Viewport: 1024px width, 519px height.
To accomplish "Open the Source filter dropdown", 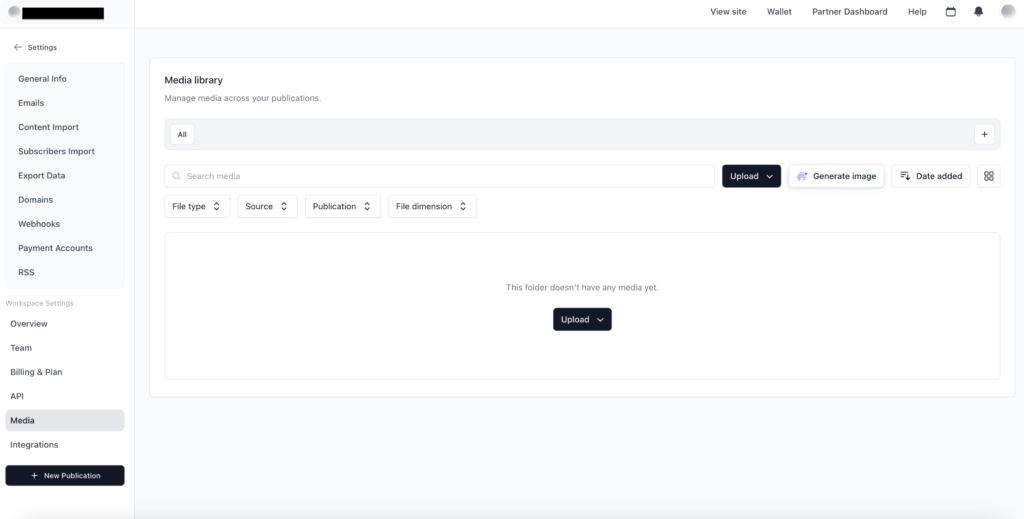I will [267, 206].
